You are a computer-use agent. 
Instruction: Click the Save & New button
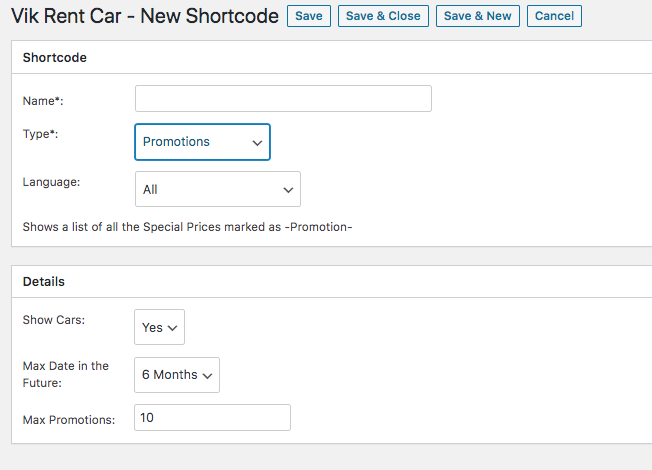pos(478,16)
